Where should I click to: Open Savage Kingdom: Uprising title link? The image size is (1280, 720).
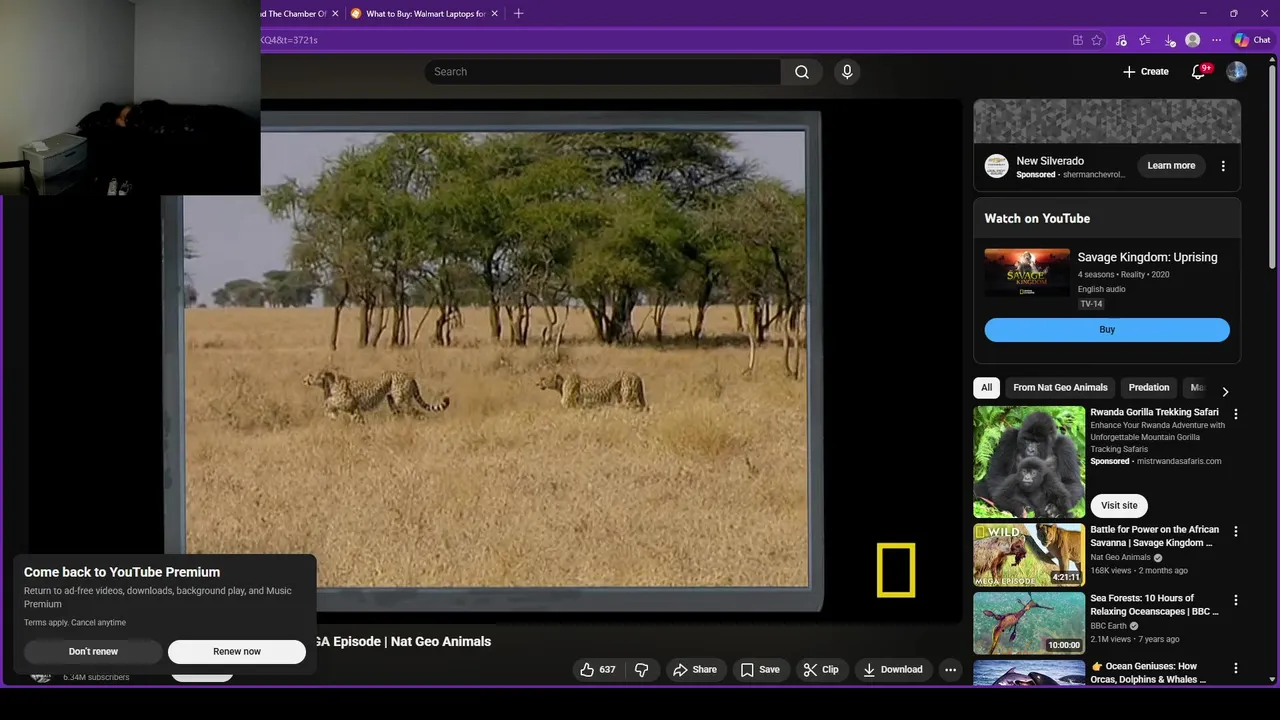click(x=1147, y=257)
